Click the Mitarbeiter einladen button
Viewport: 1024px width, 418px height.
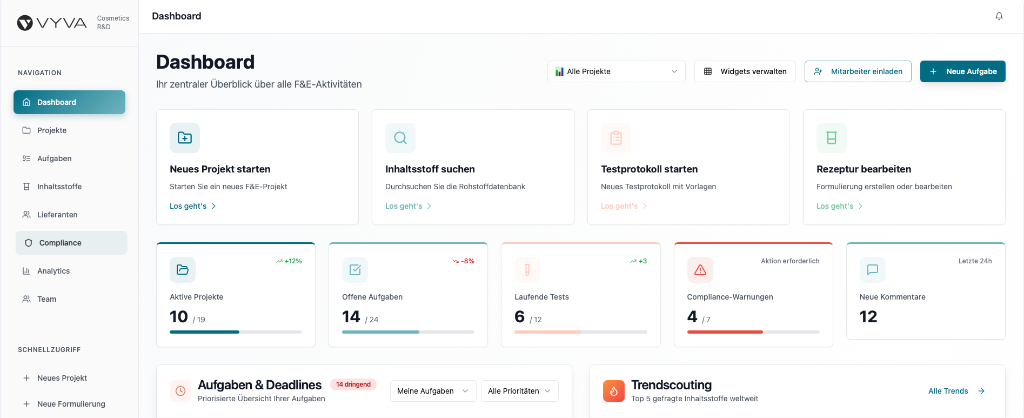coord(857,72)
